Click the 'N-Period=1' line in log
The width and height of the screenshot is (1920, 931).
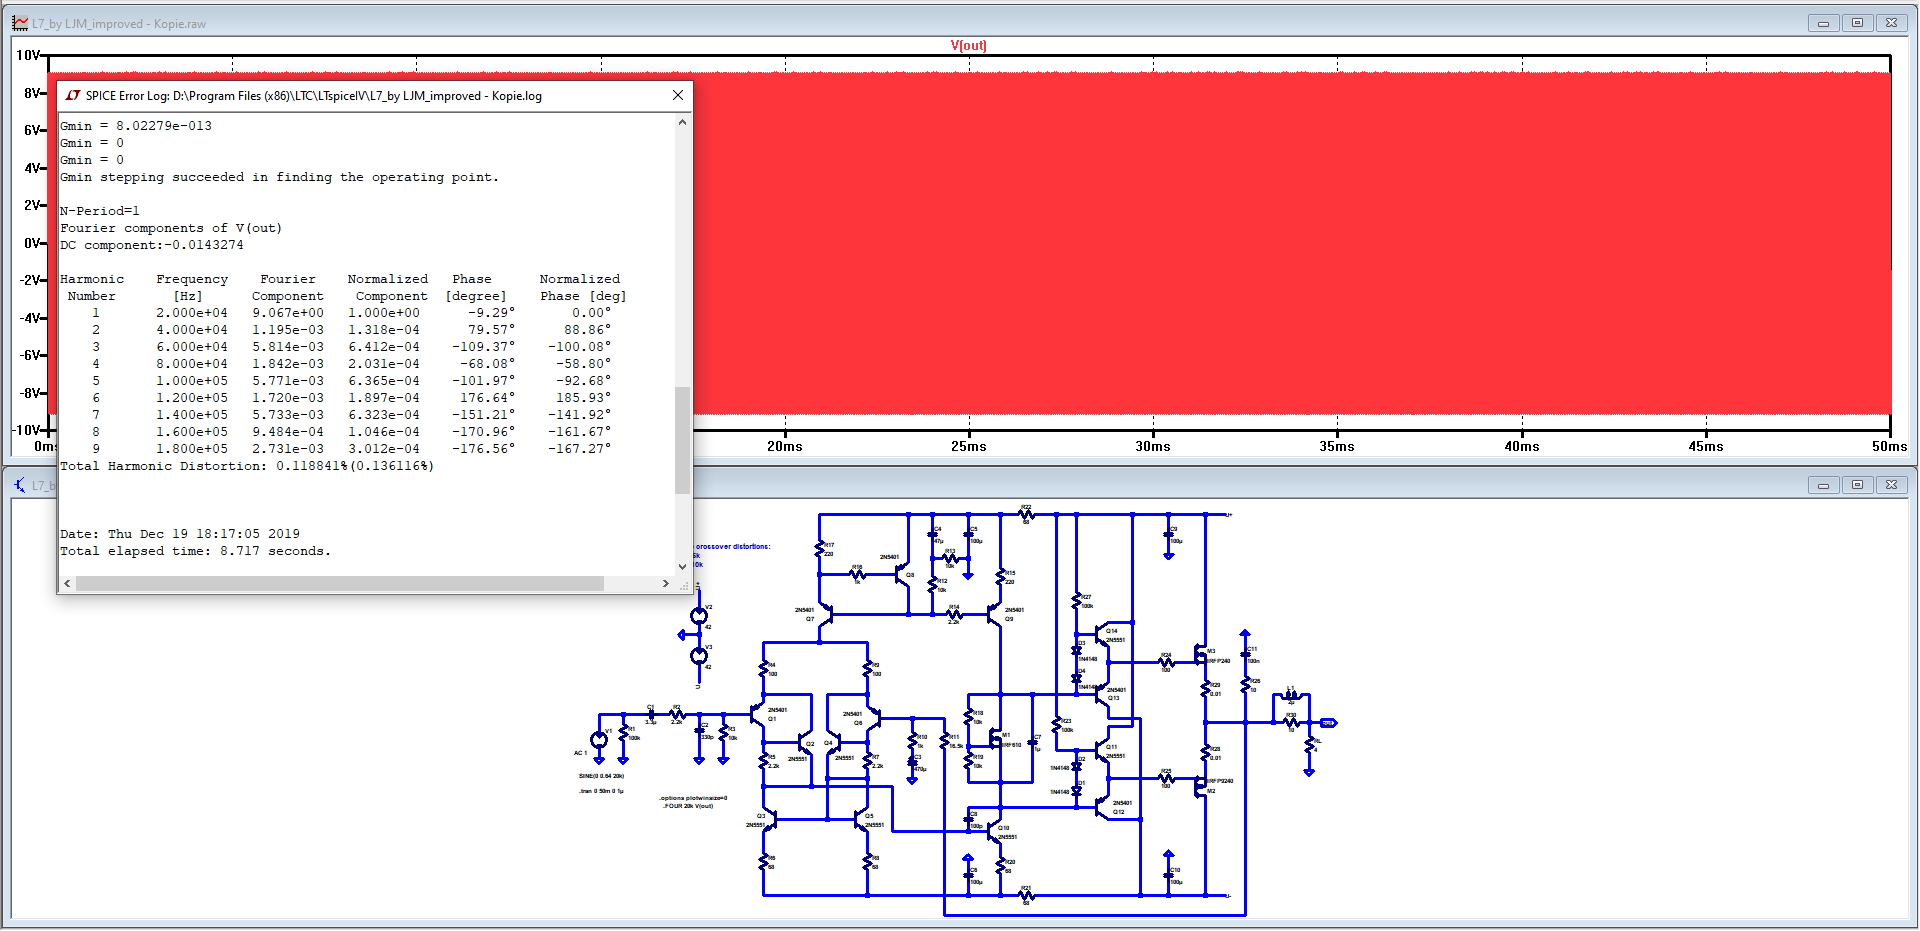click(x=100, y=211)
